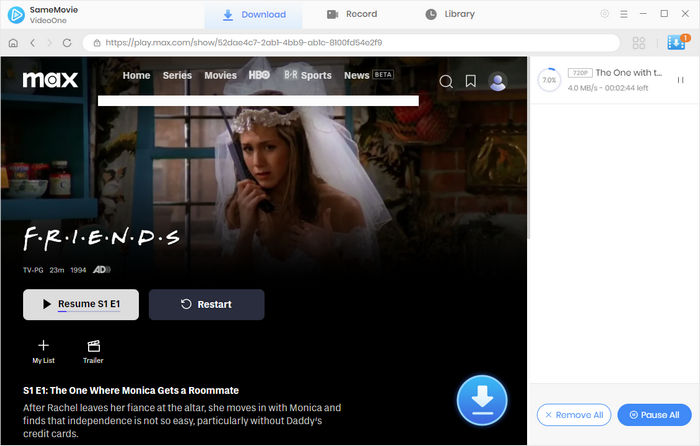The width and height of the screenshot is (700, 446).
Task: Click the URL address field
Action: (351, 43)
